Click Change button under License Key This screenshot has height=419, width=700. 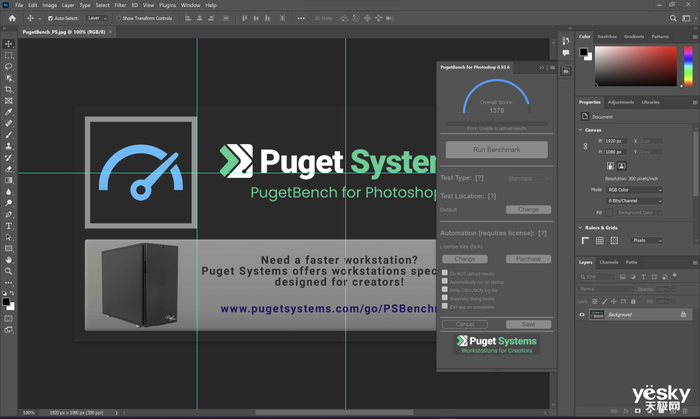(465, 259)
